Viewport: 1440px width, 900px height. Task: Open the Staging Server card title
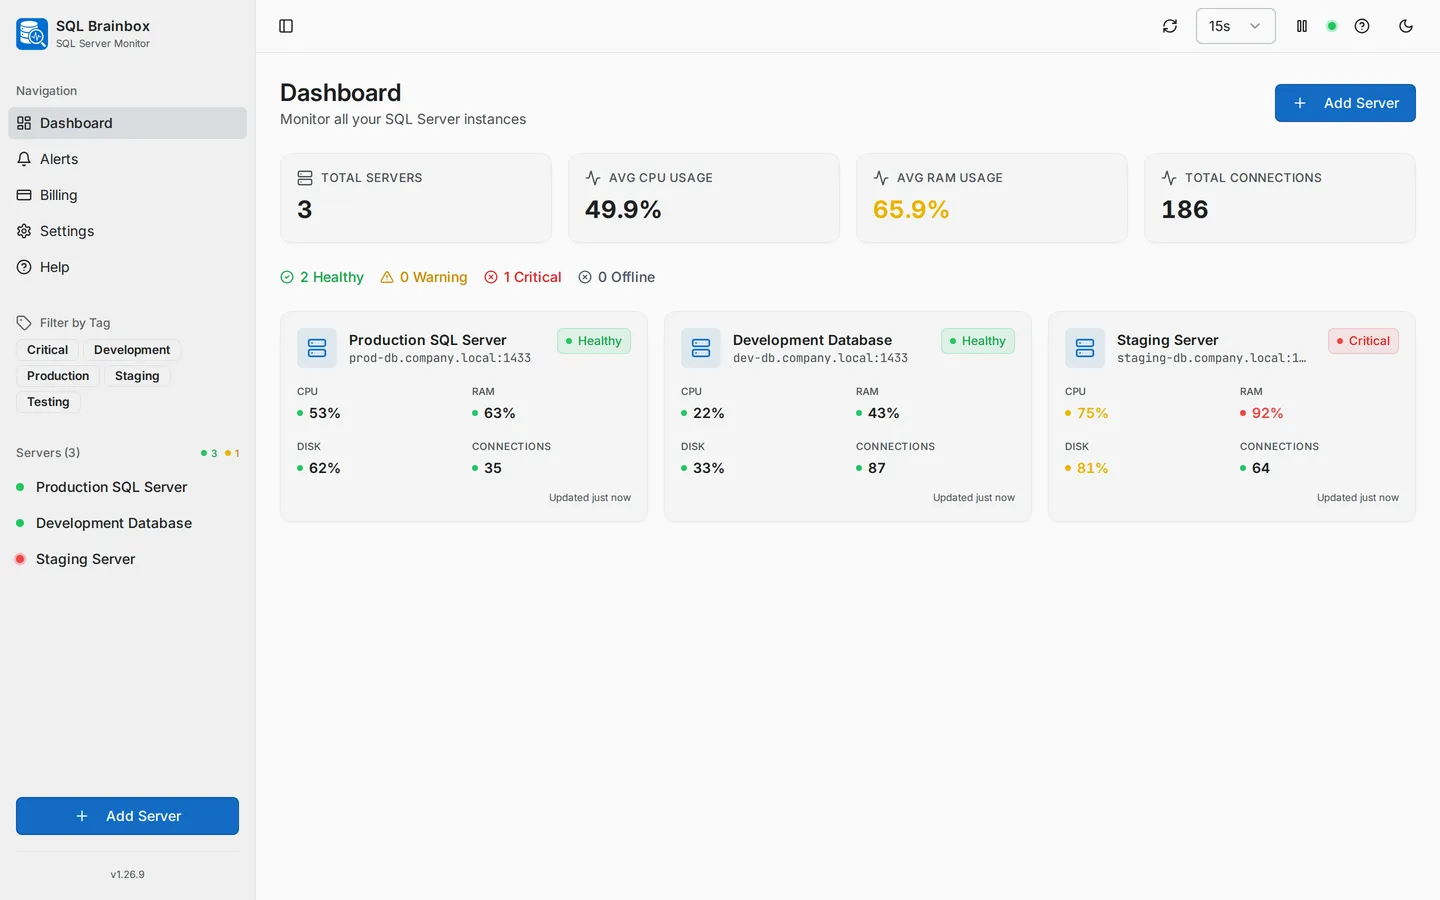click(x=1168, y=340)
